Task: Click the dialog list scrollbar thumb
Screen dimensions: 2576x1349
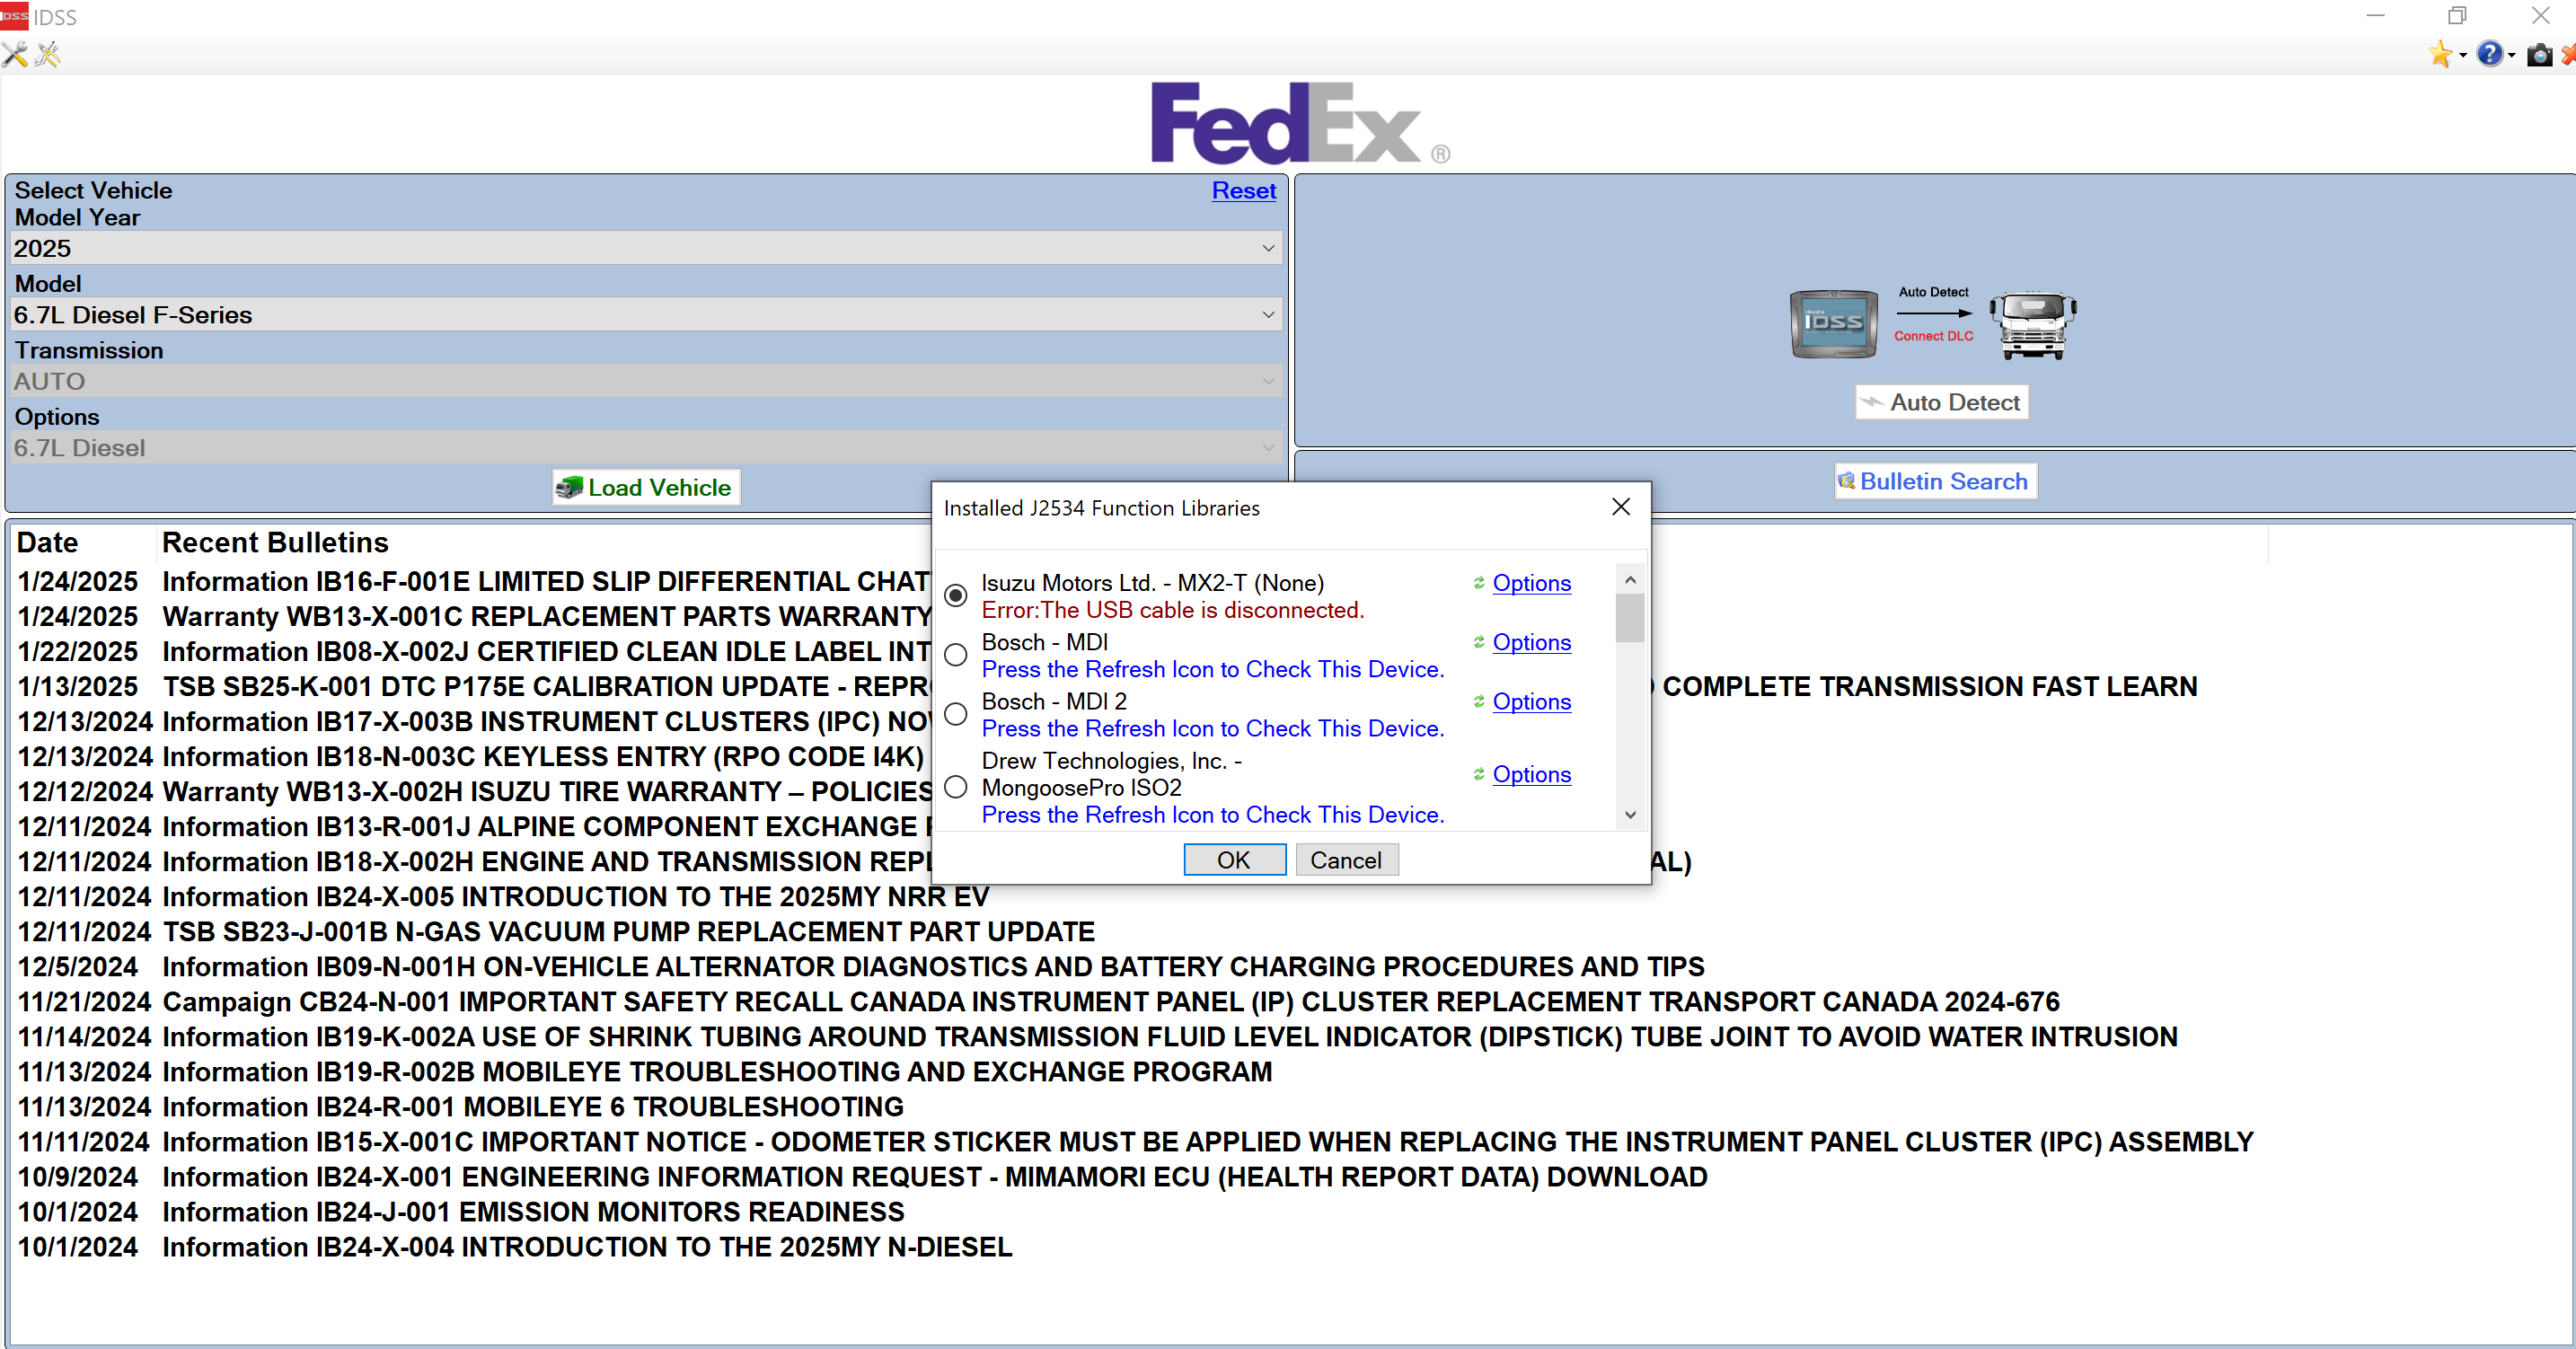Action: coord(1629,618)
